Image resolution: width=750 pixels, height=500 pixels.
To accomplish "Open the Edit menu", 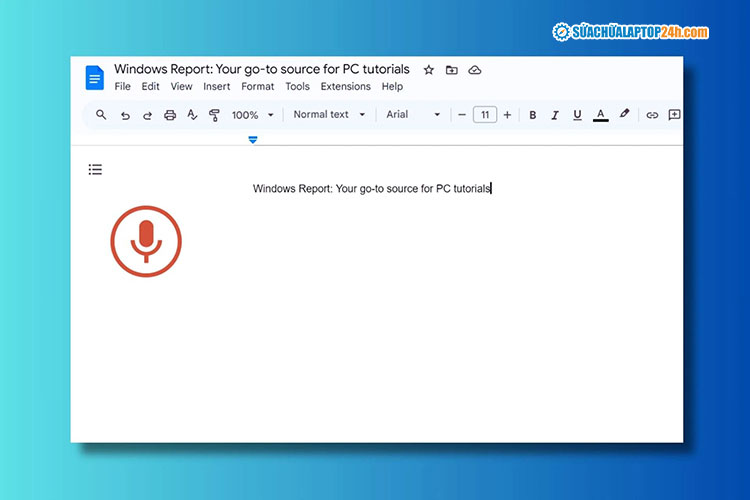I will 150,87.
